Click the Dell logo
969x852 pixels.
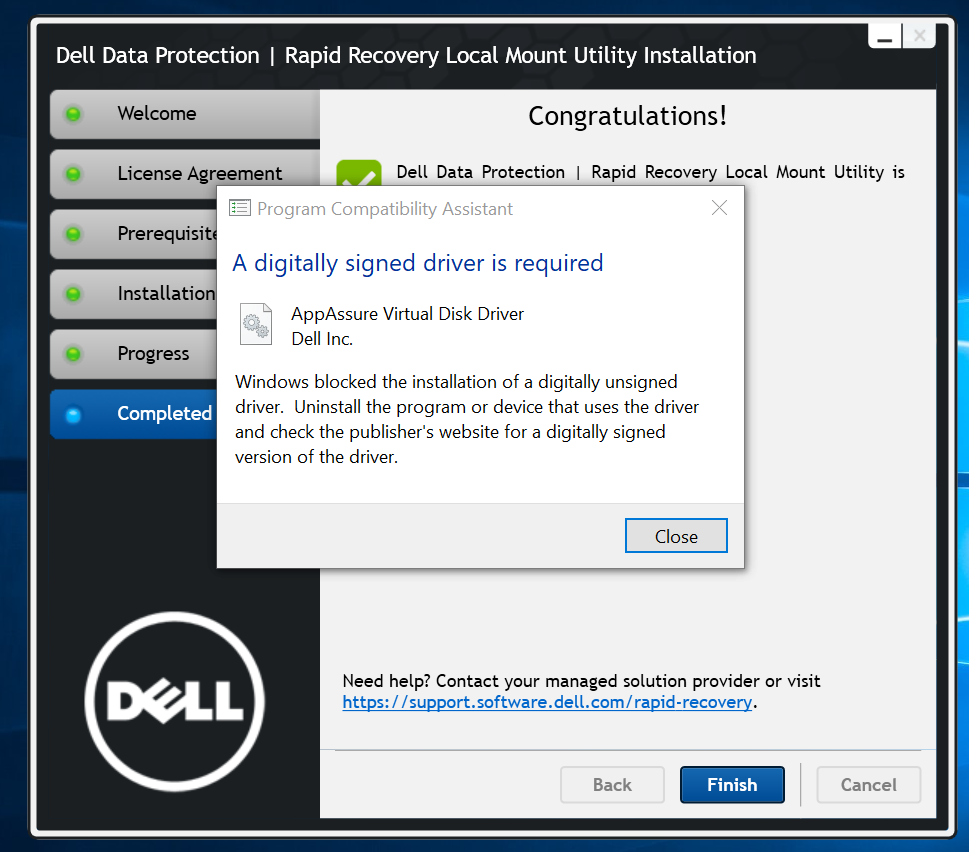click(175, 701)
